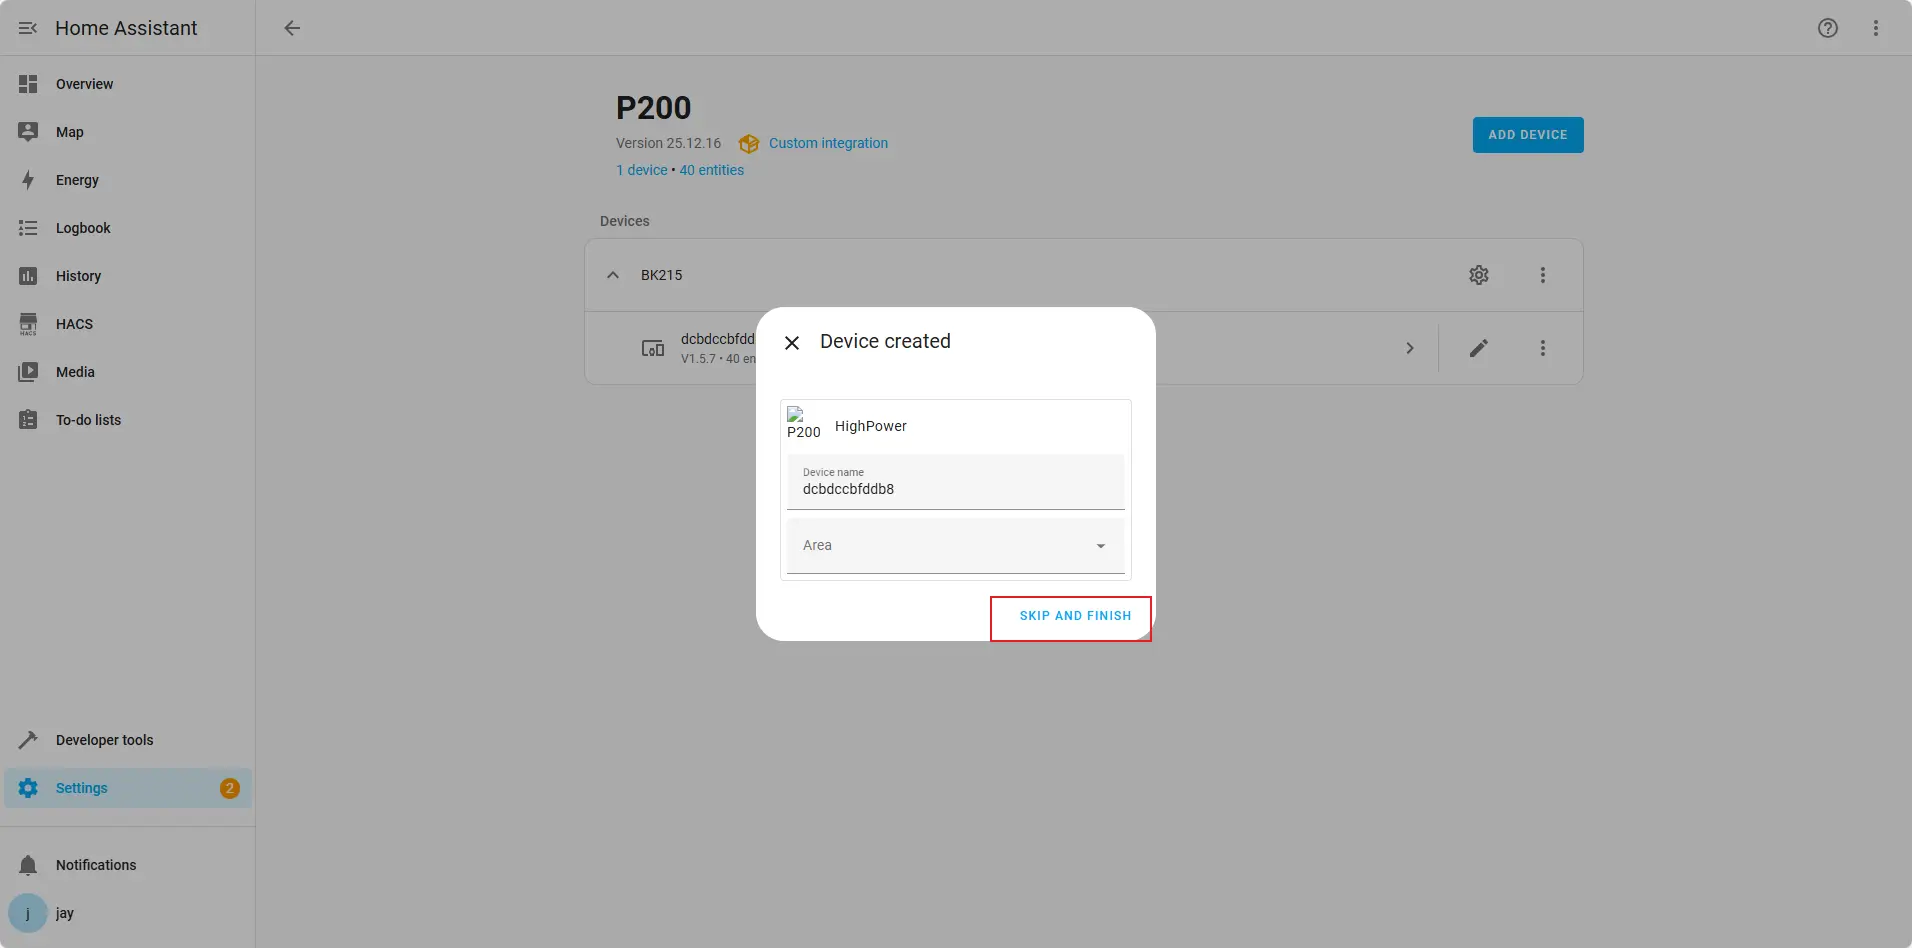1912x948 pixels.
Task: Open BK215 settings gear icon
Action: 1478,275
